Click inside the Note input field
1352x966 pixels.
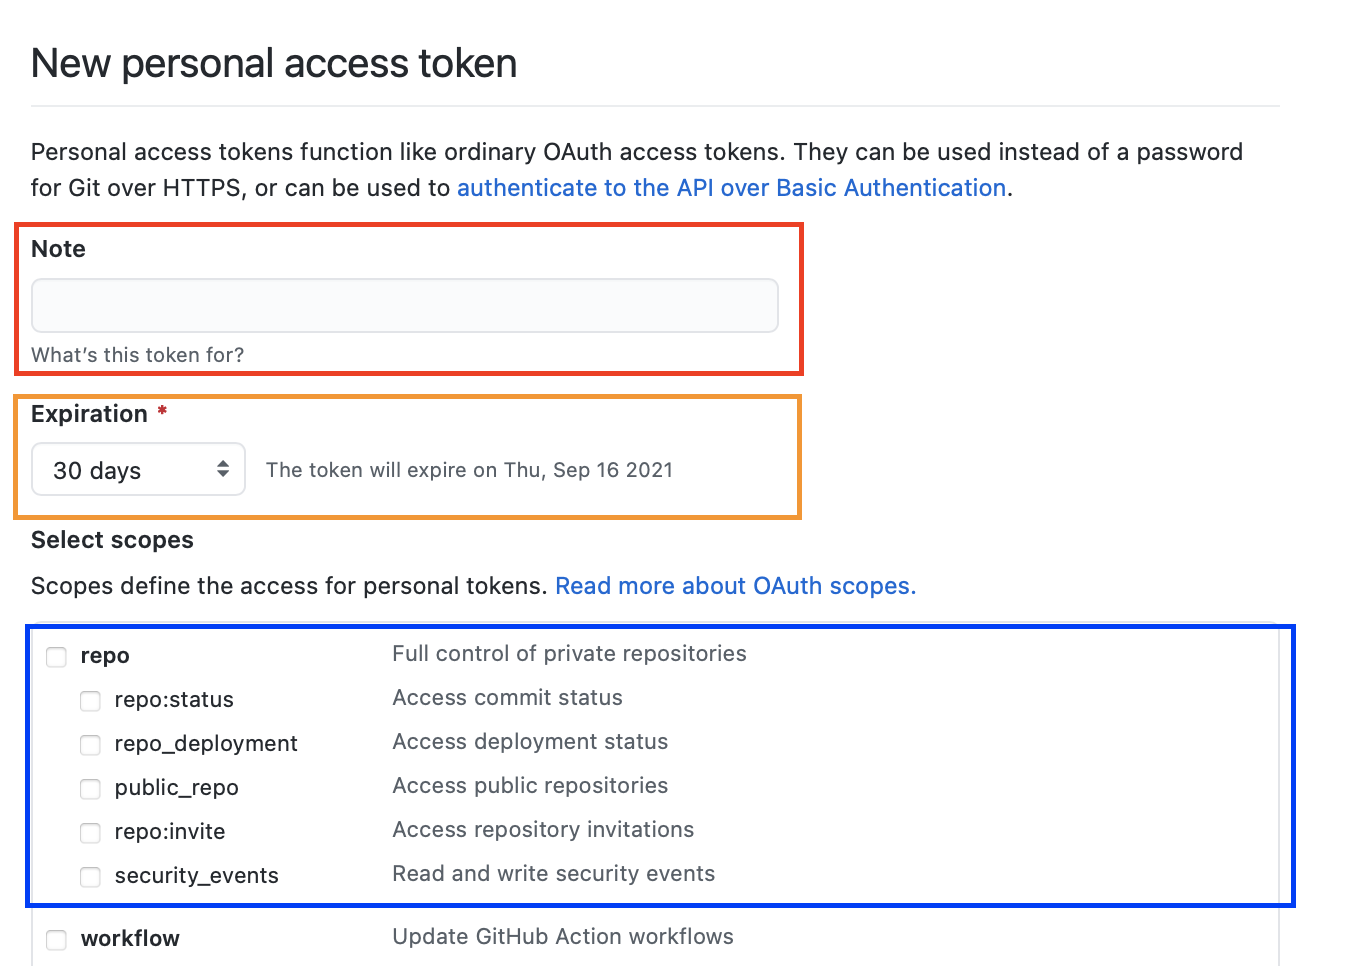pos(404,305)
